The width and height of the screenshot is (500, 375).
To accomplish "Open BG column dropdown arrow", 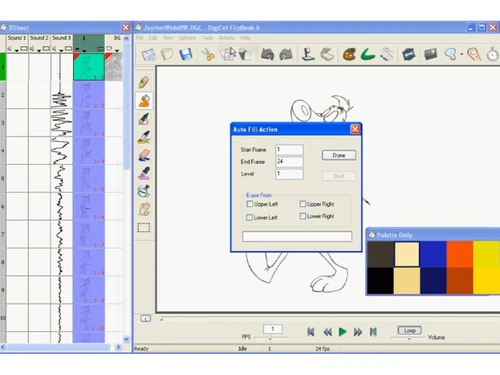I will tap(117, 50).
